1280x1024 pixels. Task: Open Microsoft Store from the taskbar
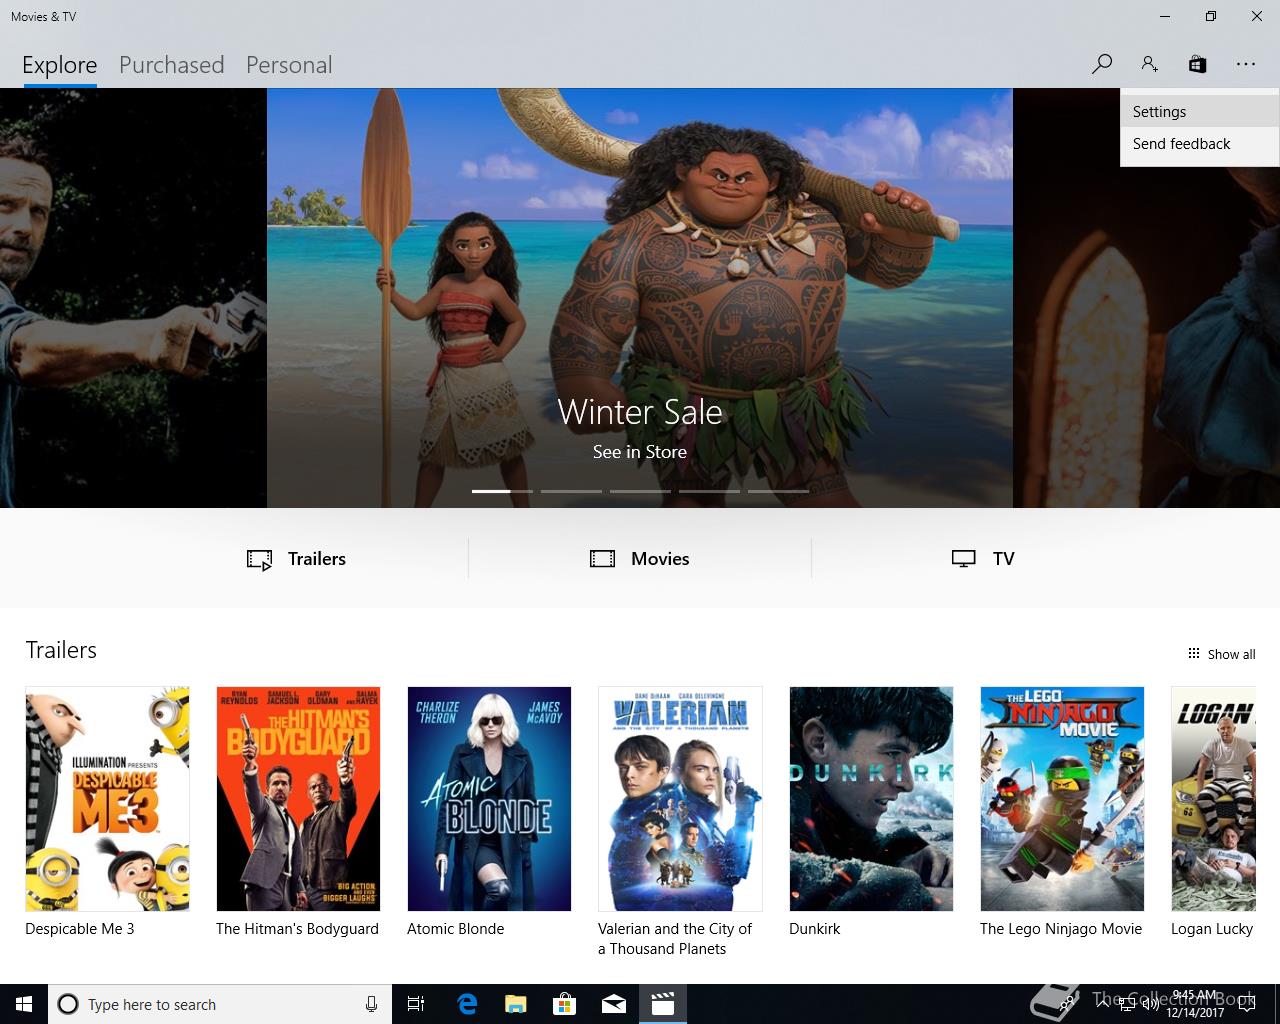pos(564,1004)
